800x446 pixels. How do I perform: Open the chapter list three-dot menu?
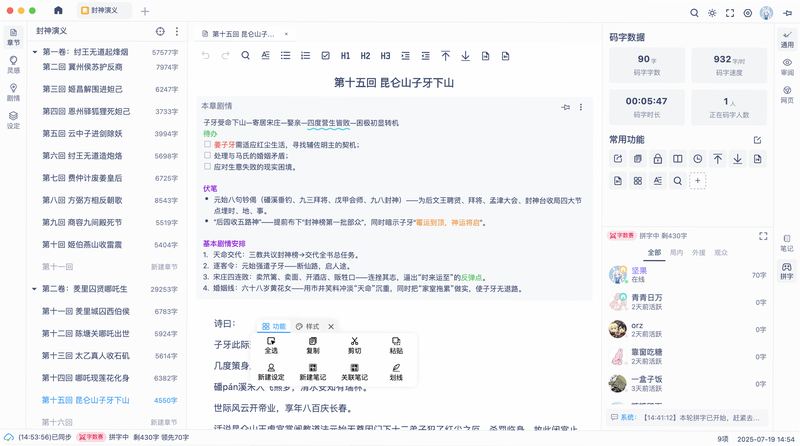(177, 31)
